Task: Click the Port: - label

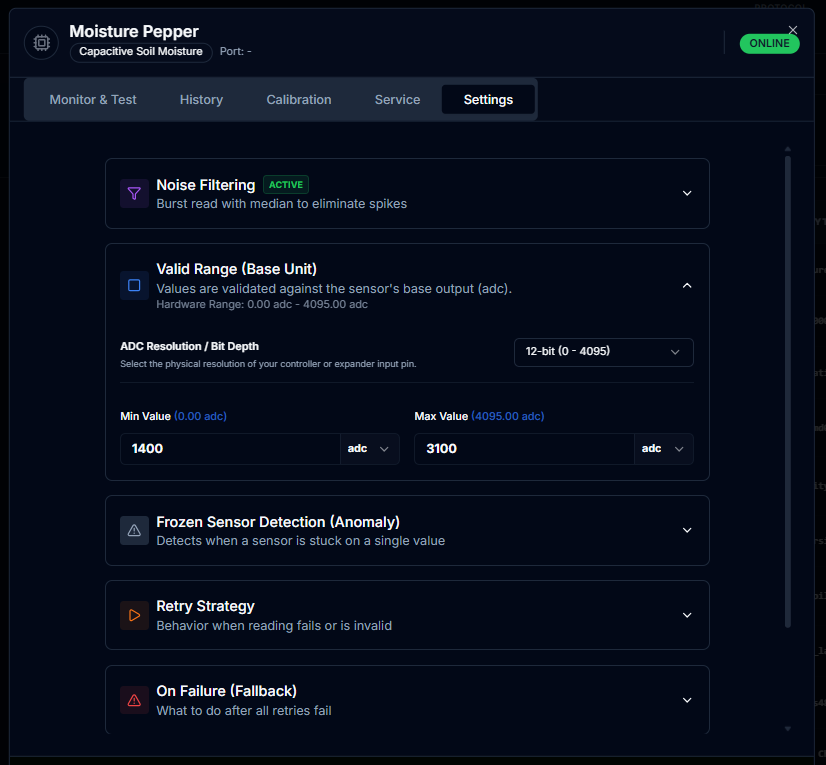Action: [x=235, y=52]
